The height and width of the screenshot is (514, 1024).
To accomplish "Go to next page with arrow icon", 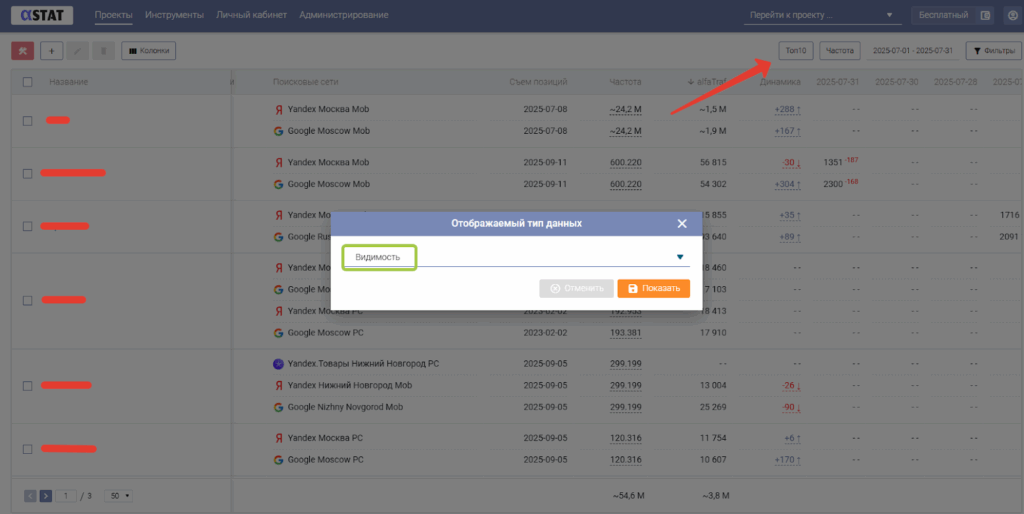I will pyautogui.click(x=46, y=495).
